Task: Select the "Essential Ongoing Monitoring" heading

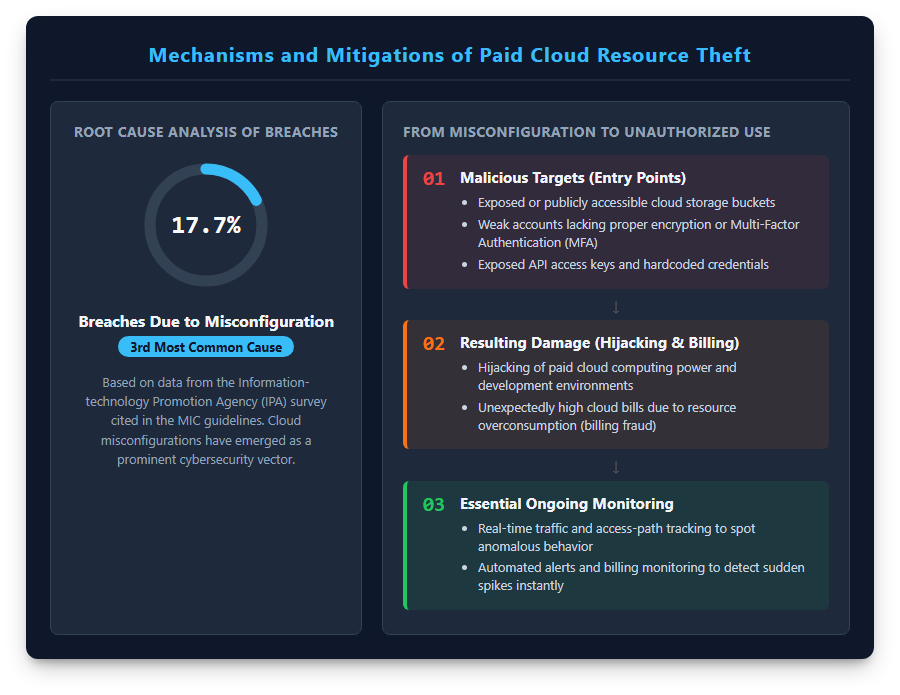Action: (567, 504)
